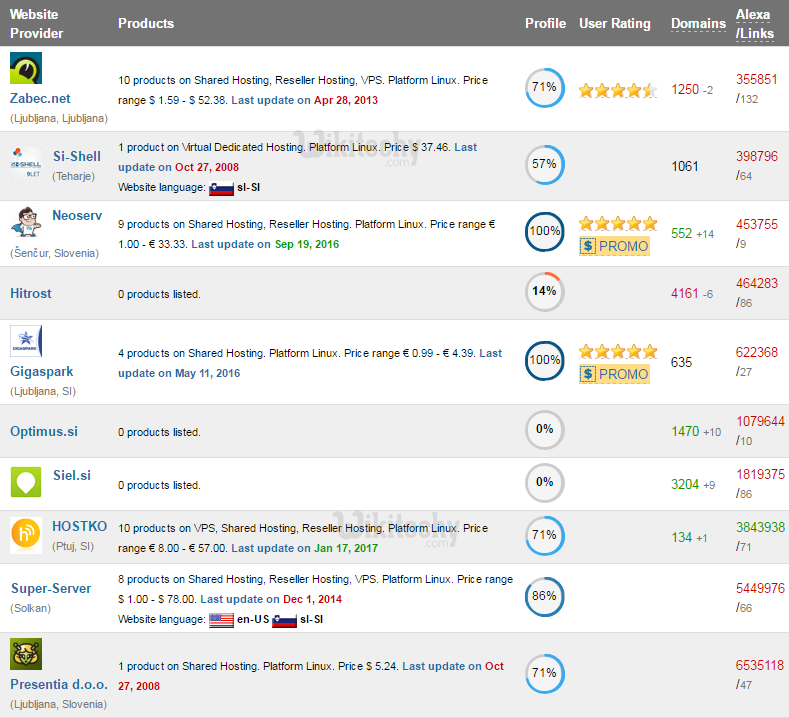
Task: Click Zabec.net's star rating
Action: [617, 90]
